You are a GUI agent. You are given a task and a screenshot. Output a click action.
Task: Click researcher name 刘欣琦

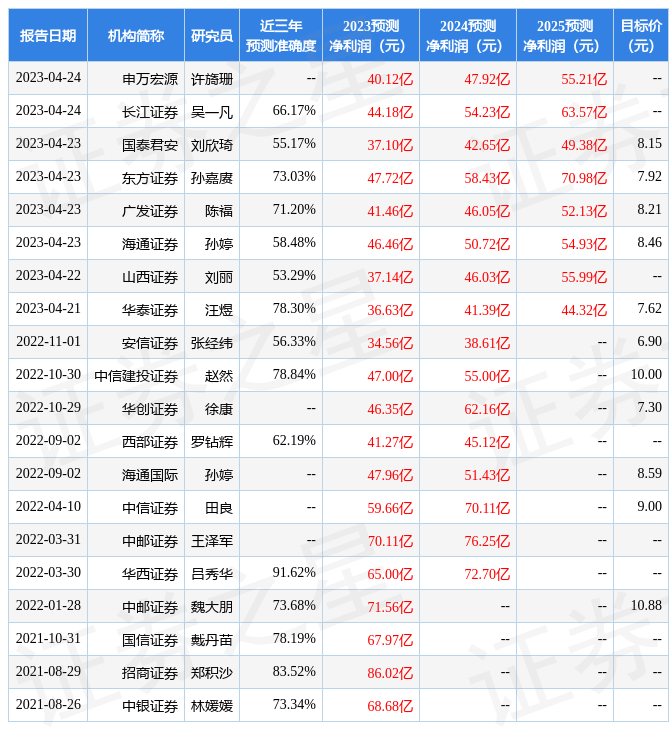point(212,145)
